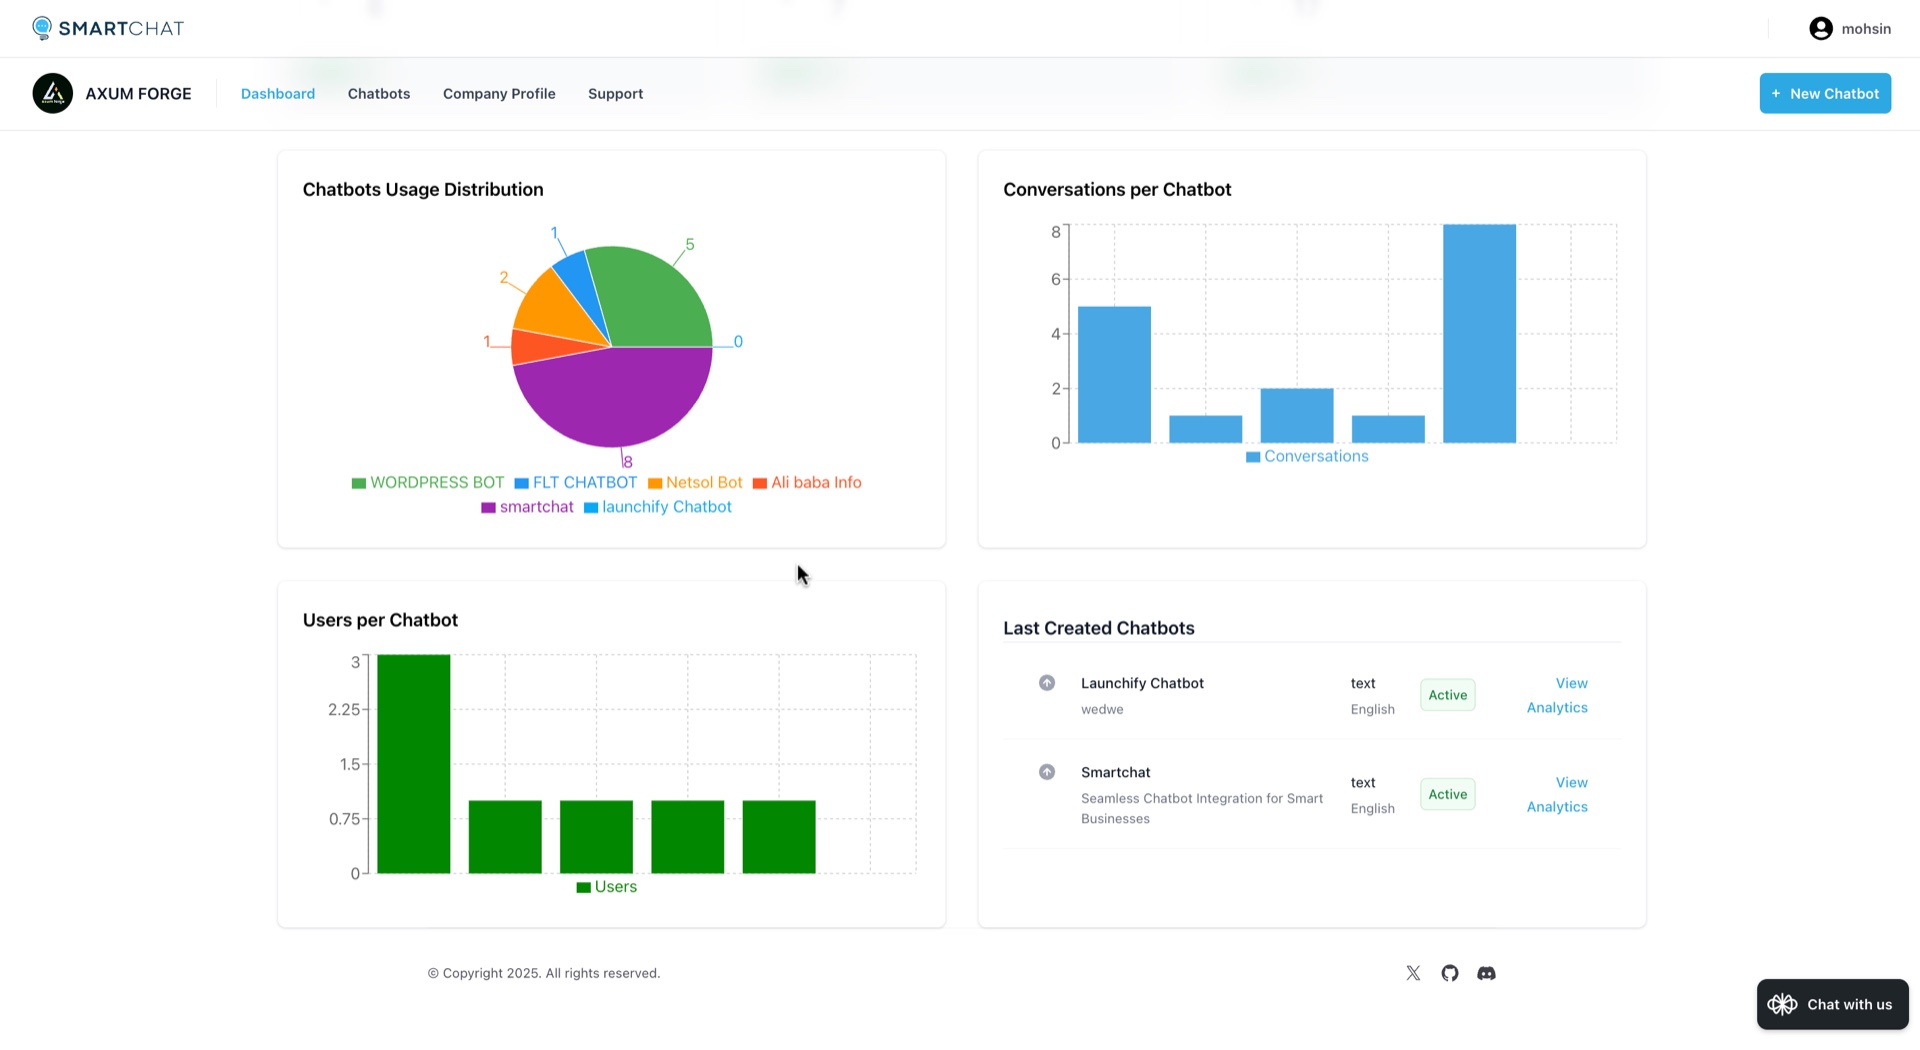The image size is (1920, 1050).
Task: Create a New Chatbot
Action: click(1825, 93)
